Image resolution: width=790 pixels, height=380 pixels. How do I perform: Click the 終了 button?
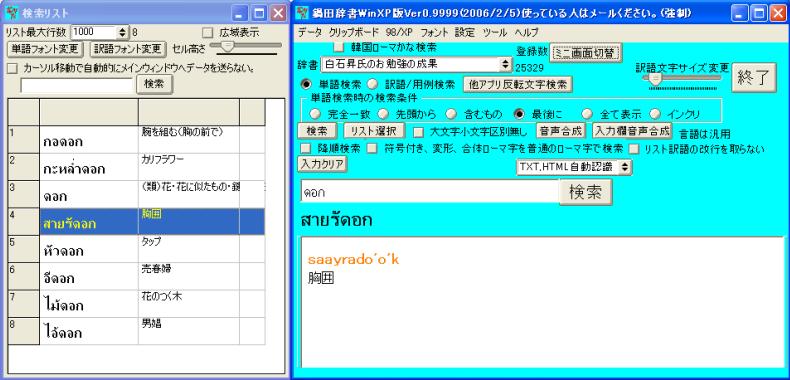click(x=754, y=77)
